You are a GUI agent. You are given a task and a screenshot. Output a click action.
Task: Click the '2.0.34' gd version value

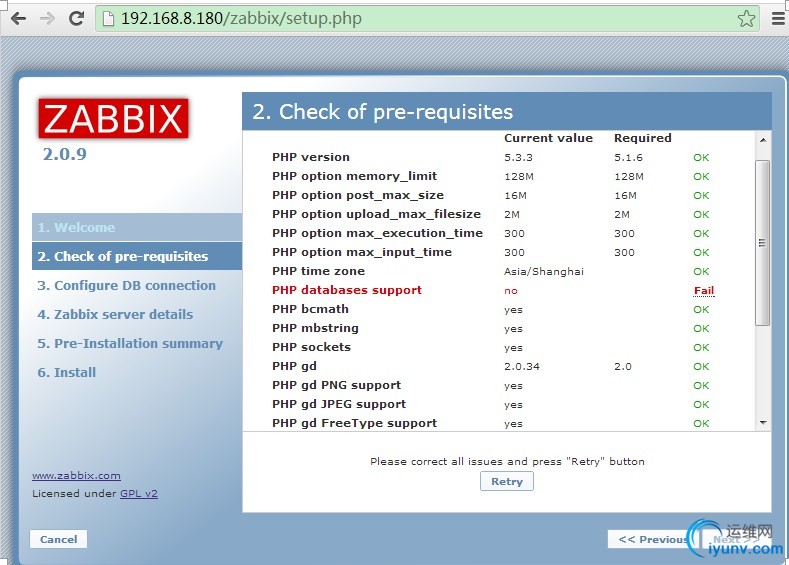522,366
